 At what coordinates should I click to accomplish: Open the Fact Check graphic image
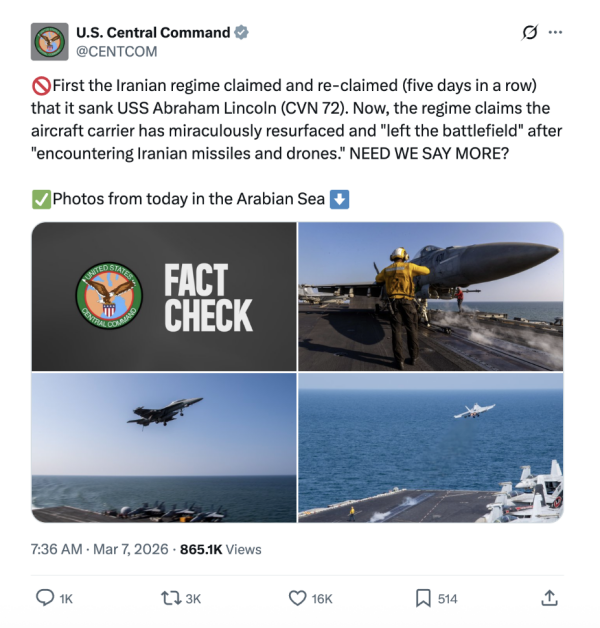point(164,297)
